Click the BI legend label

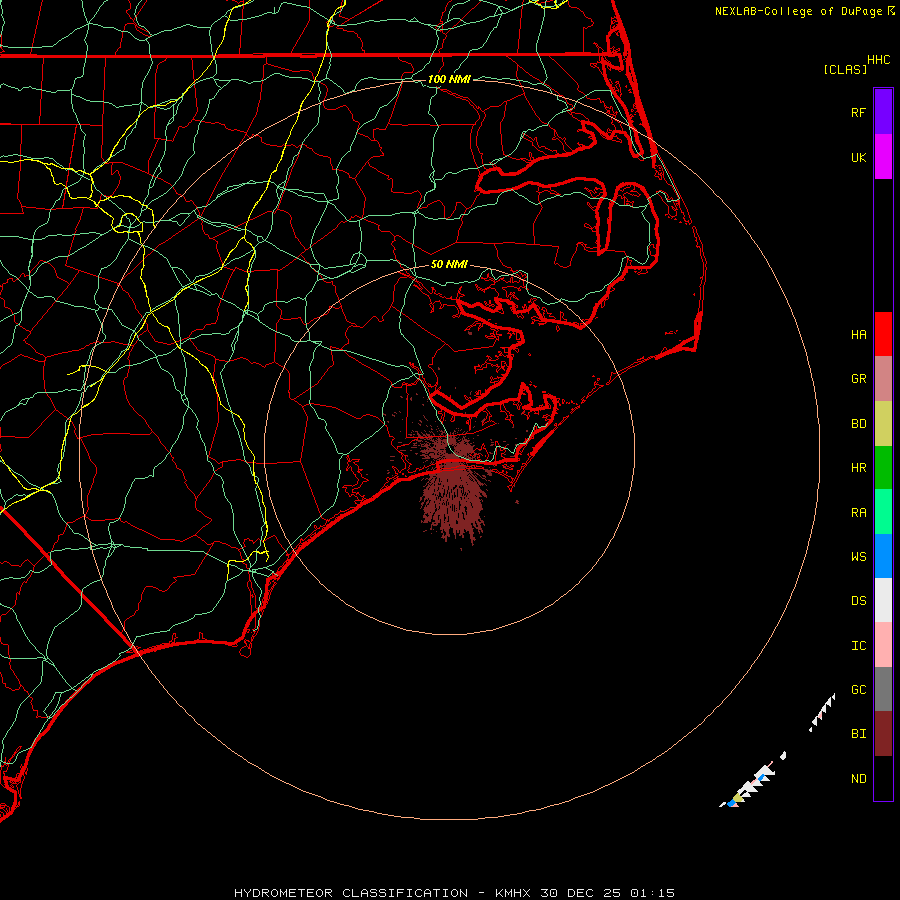(x=858, y=734)
